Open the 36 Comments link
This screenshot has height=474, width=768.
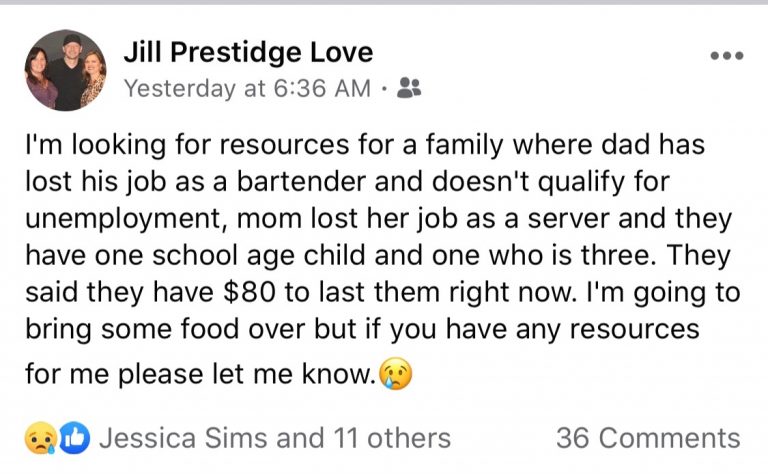pyautogui.click(x=648, y=438)
